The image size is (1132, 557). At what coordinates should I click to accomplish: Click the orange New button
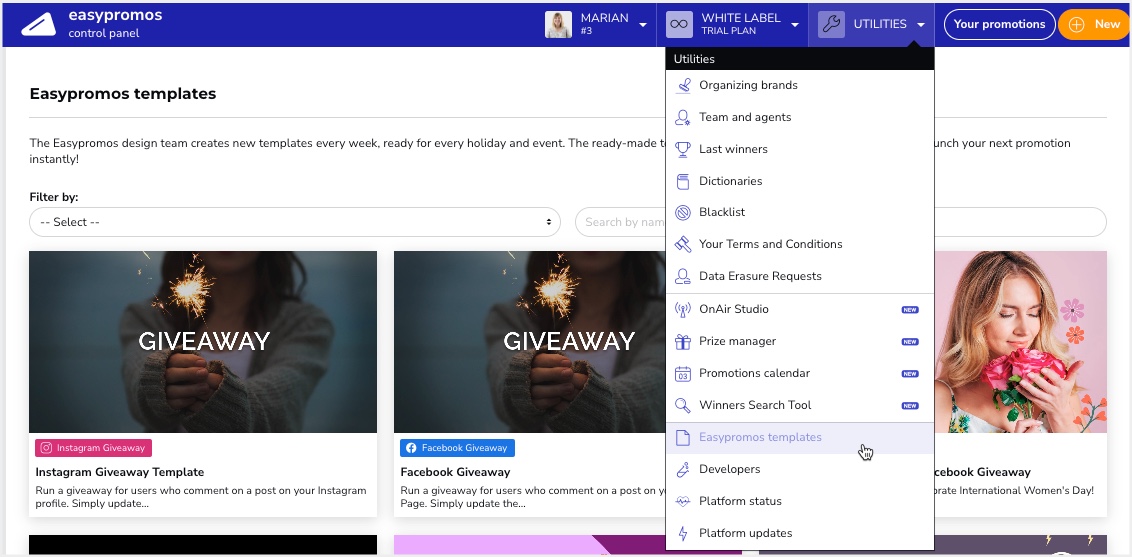click(x=1096, y=25)
